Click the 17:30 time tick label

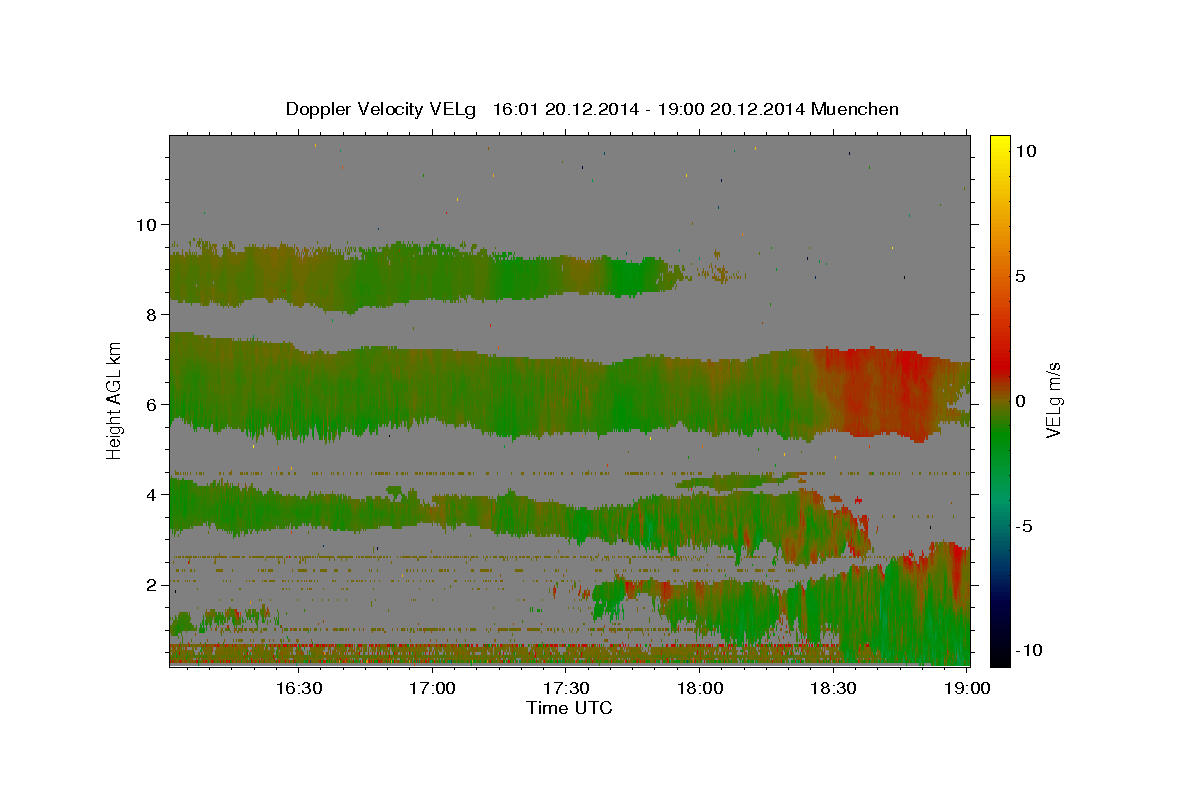coord(566,688)
